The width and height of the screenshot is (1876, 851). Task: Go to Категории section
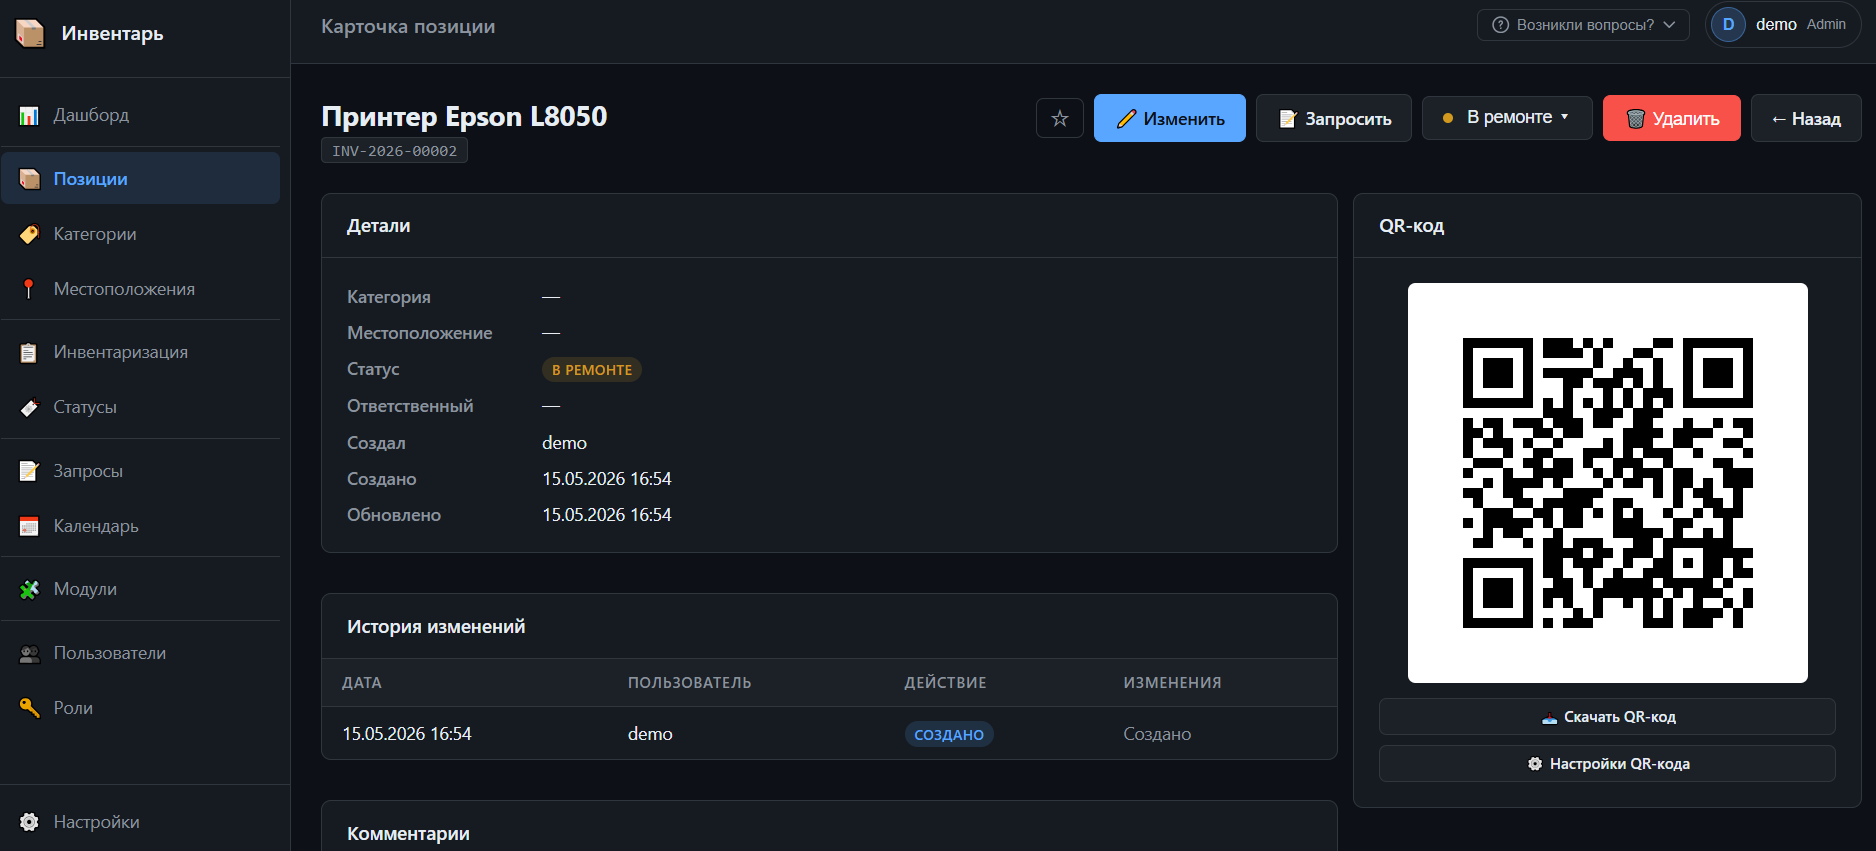140,234
